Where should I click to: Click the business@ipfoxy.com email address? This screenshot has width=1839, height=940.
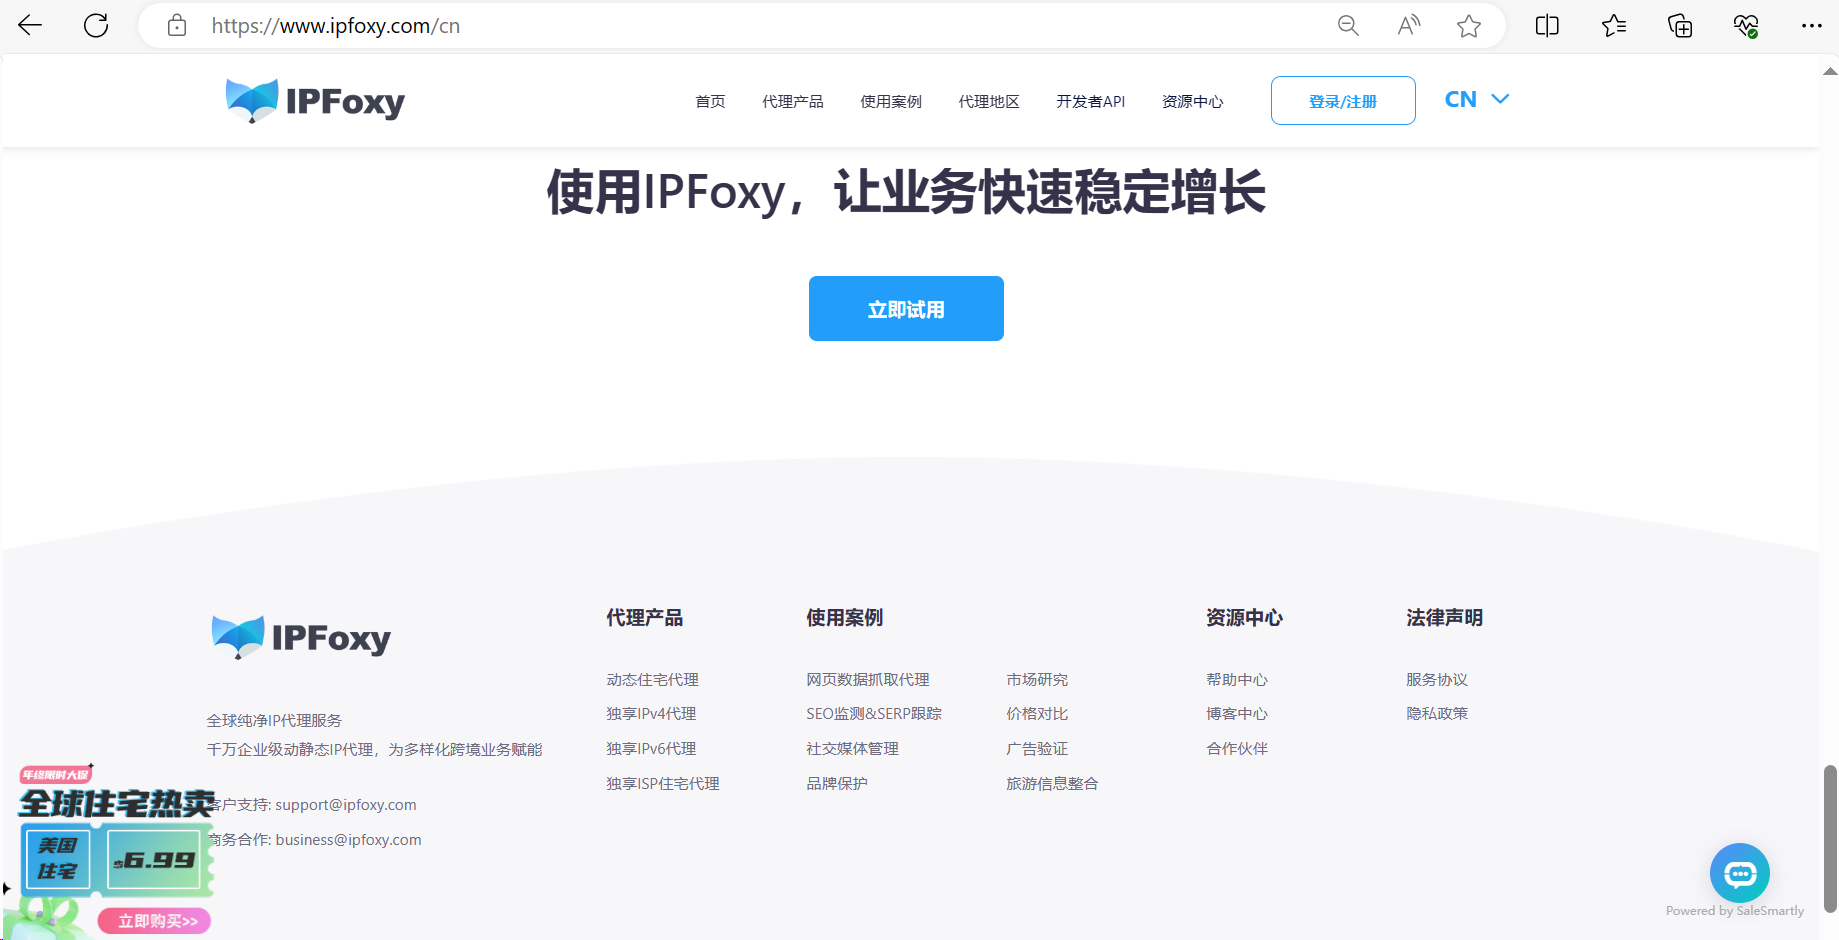(348, 839)
